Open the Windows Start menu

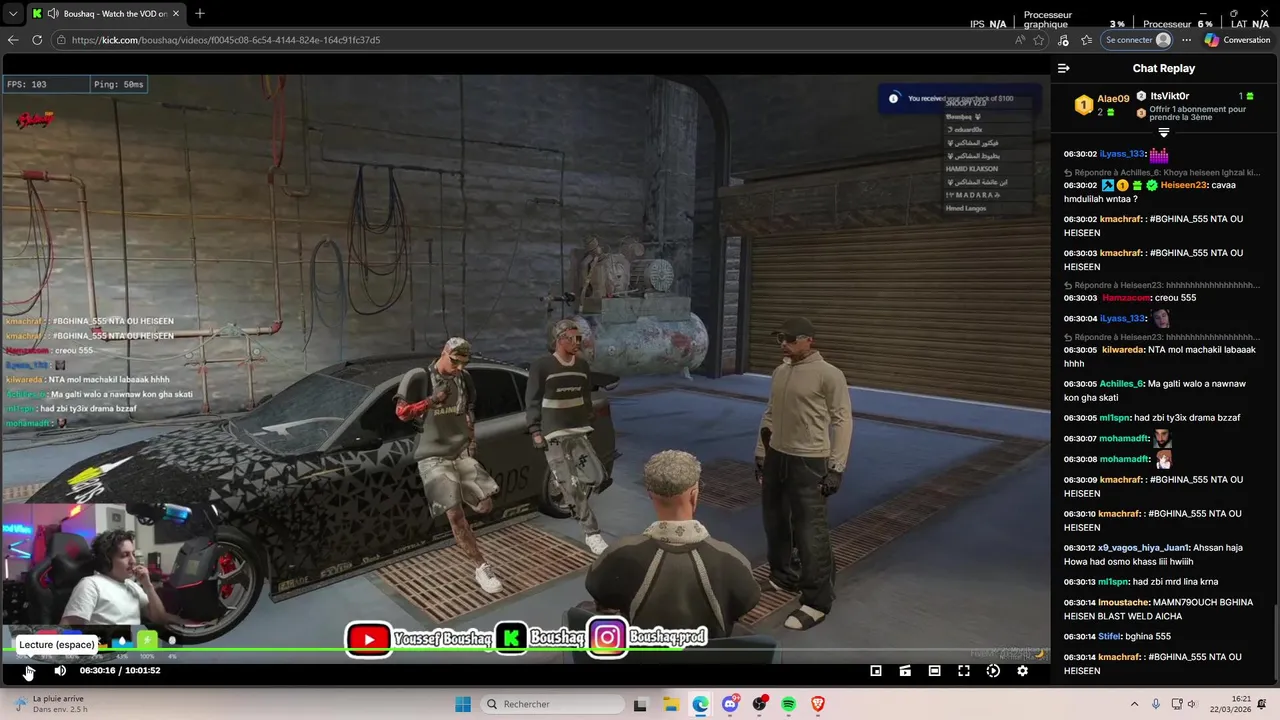[463, 704]
